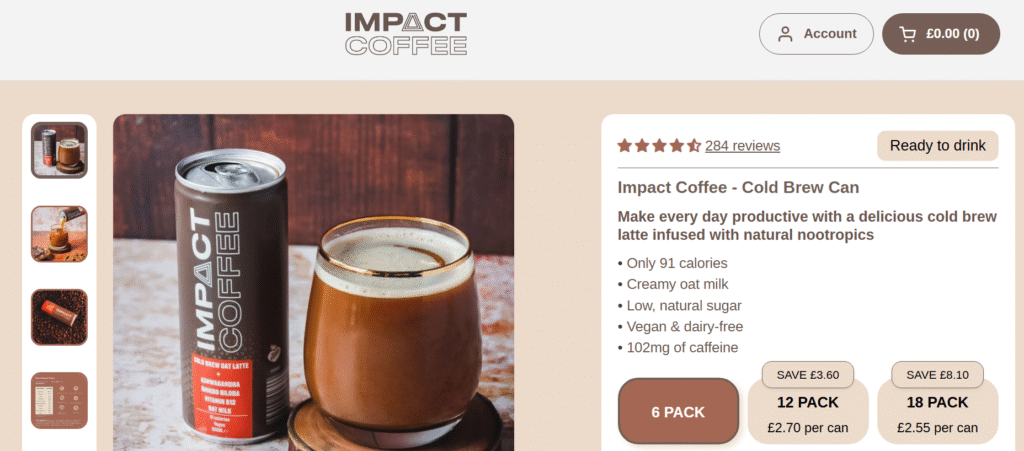This screenshot has height=451, width=1024.
Task: Open the shopping cart showing £0.00
Action: coord(940,34)
